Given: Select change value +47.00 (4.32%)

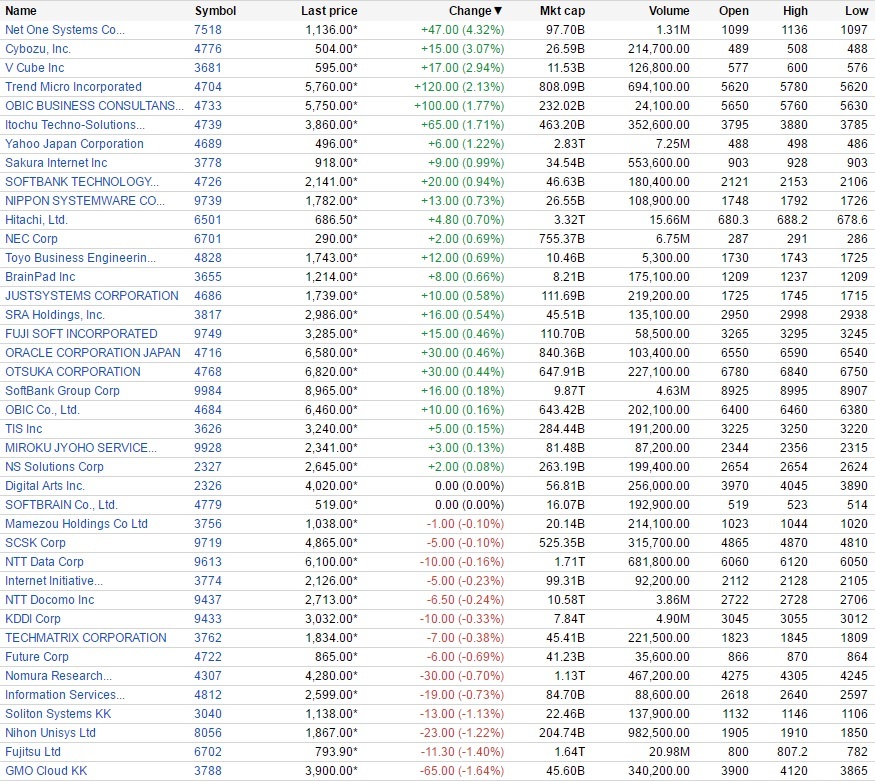Looking at the screenshot, I should point(463,30).
